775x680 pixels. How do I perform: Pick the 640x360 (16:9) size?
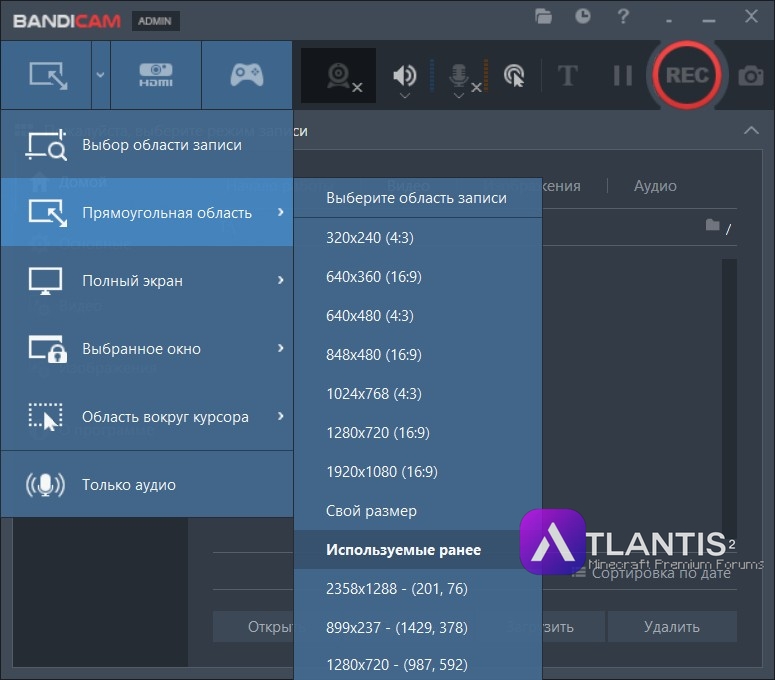pyautogui.click(x=418, y=277)
